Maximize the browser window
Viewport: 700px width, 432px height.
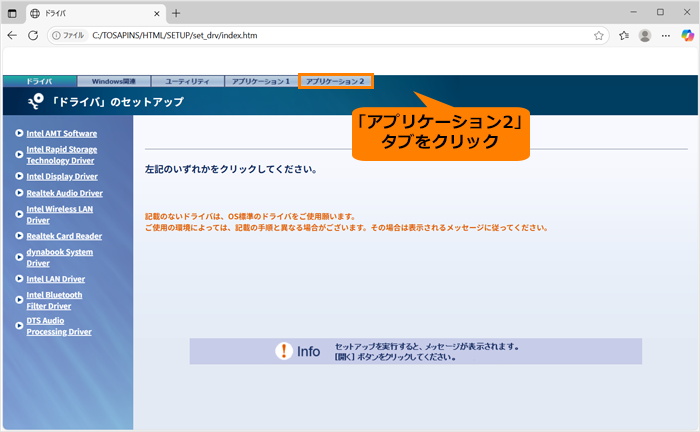pyautogui.click(x=660, y=12)
